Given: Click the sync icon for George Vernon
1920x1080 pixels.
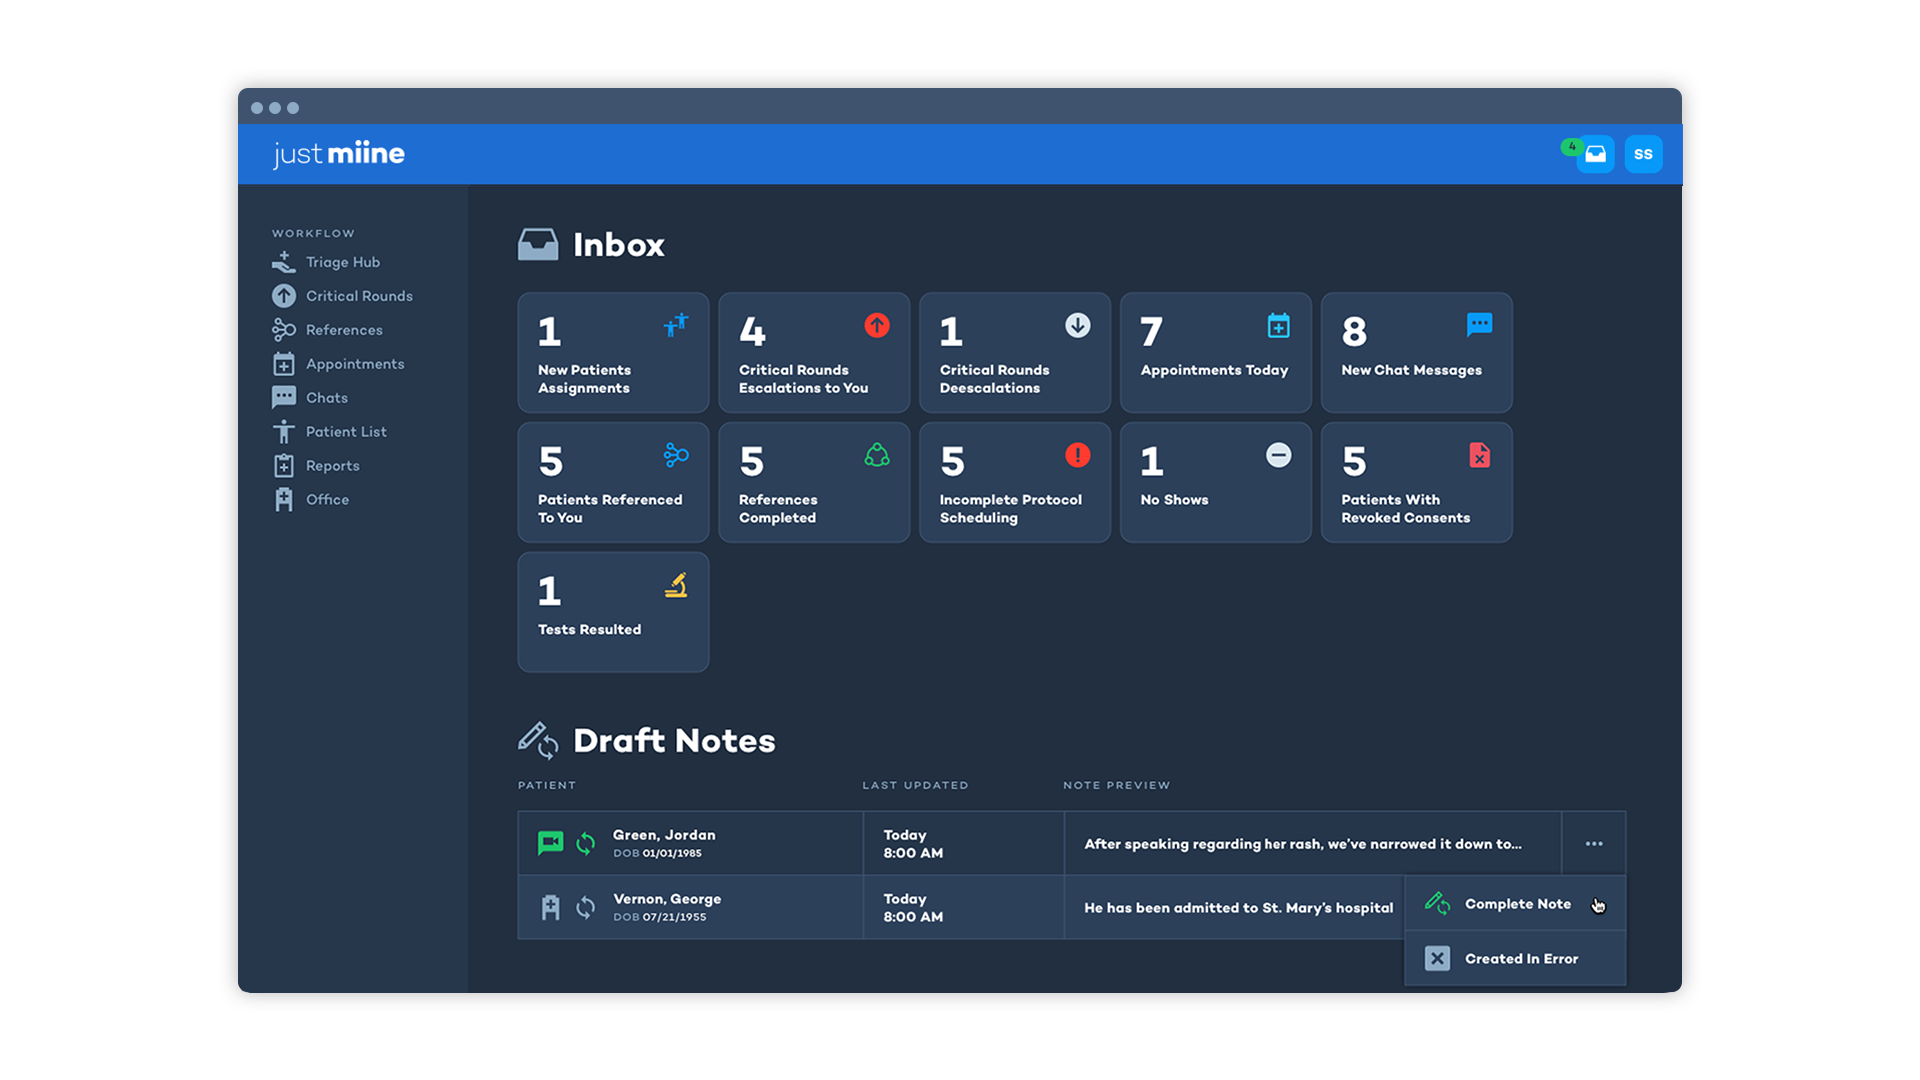Looking at the screenshot, I should point(586,908).
